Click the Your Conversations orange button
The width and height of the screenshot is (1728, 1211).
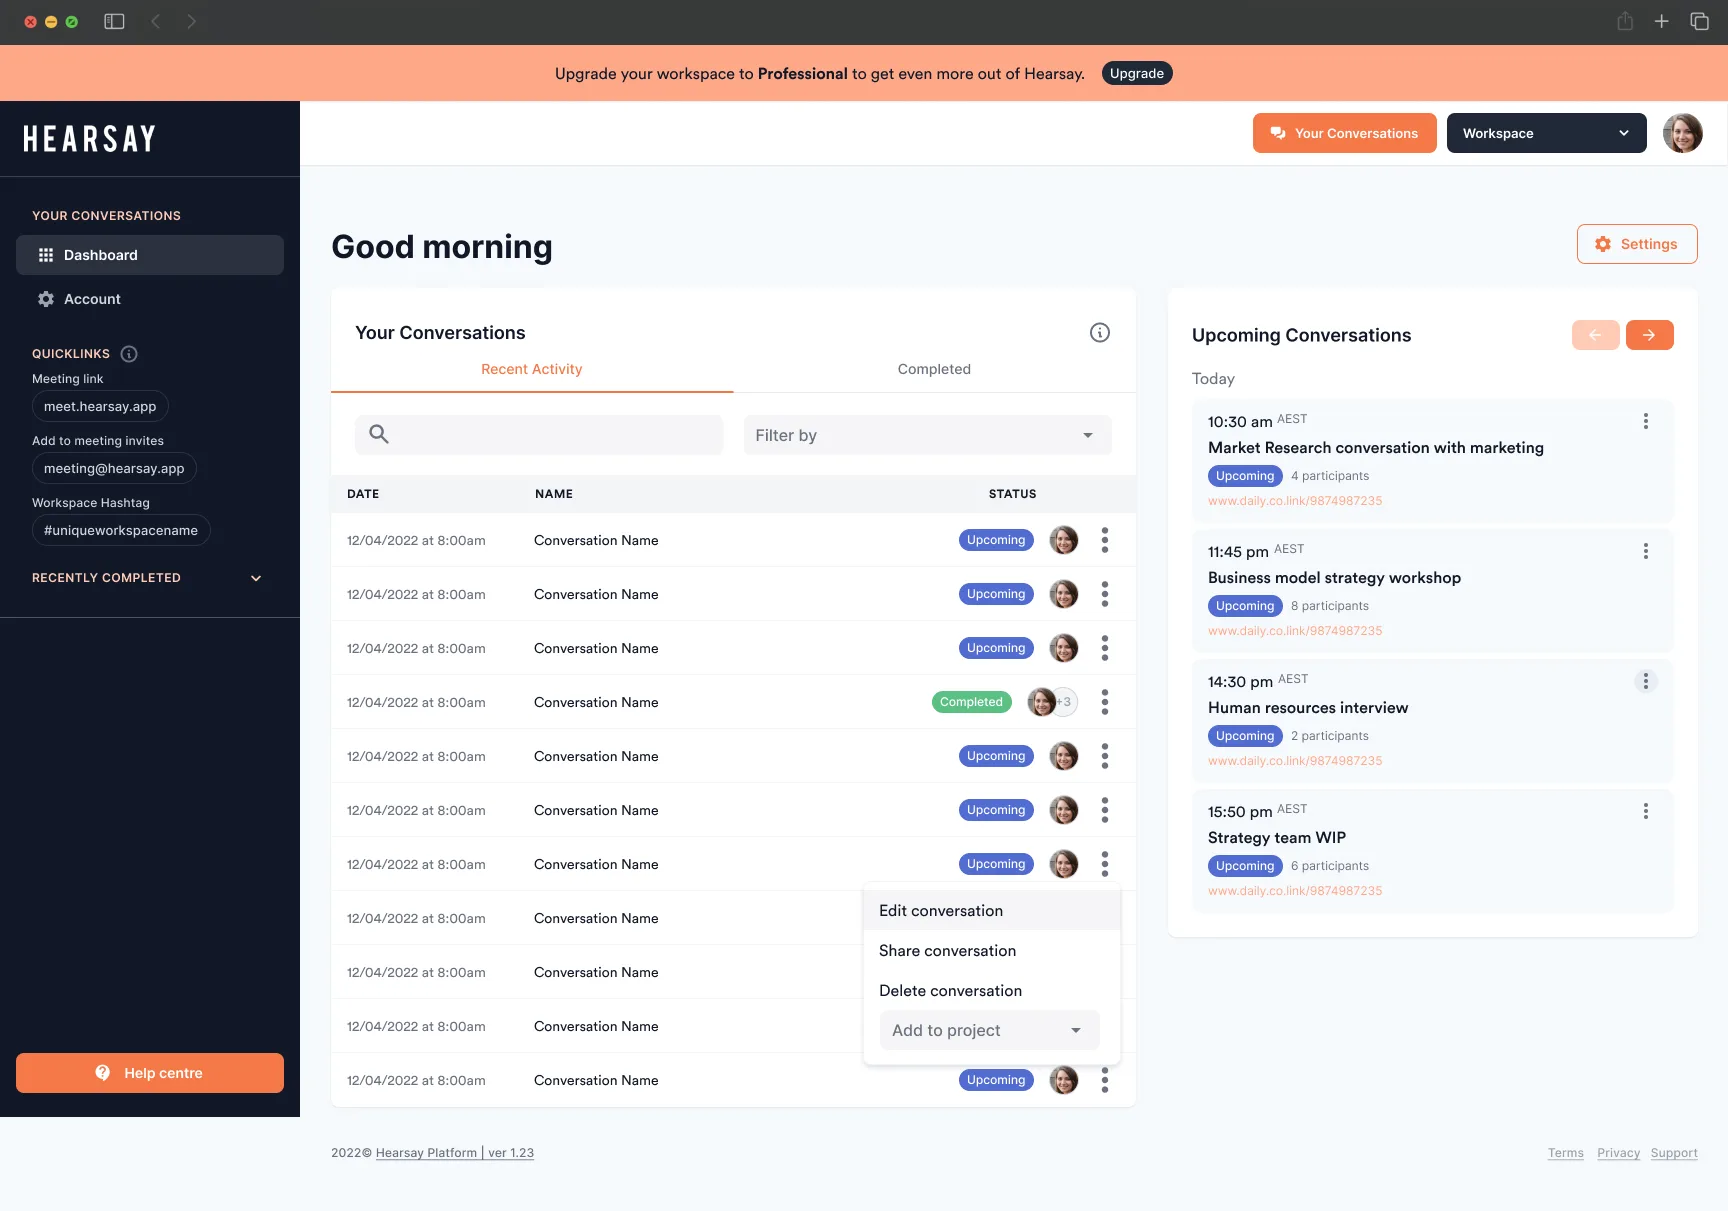[x=1344, y=133]
